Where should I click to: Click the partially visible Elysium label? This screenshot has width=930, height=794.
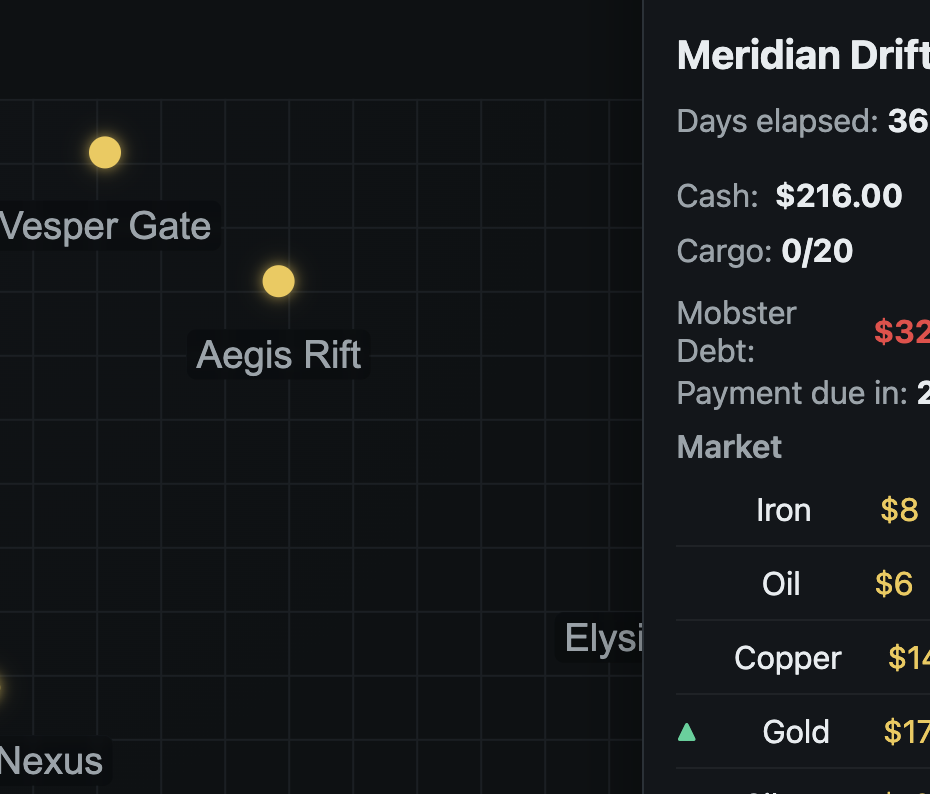pos(600,638)
